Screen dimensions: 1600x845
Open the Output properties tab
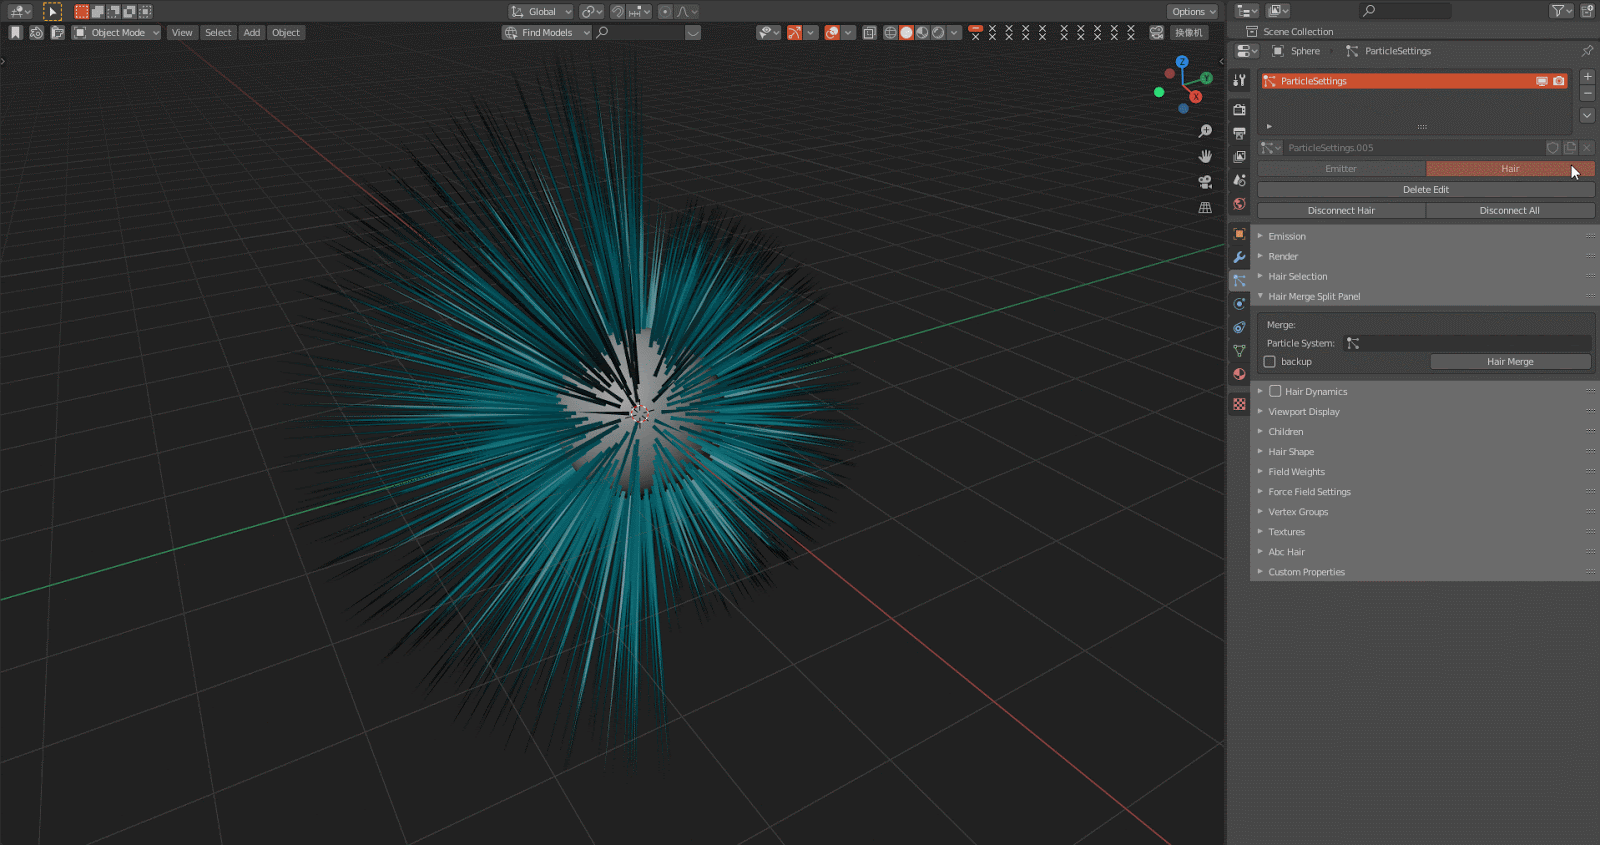click(x=1239, y=133)
